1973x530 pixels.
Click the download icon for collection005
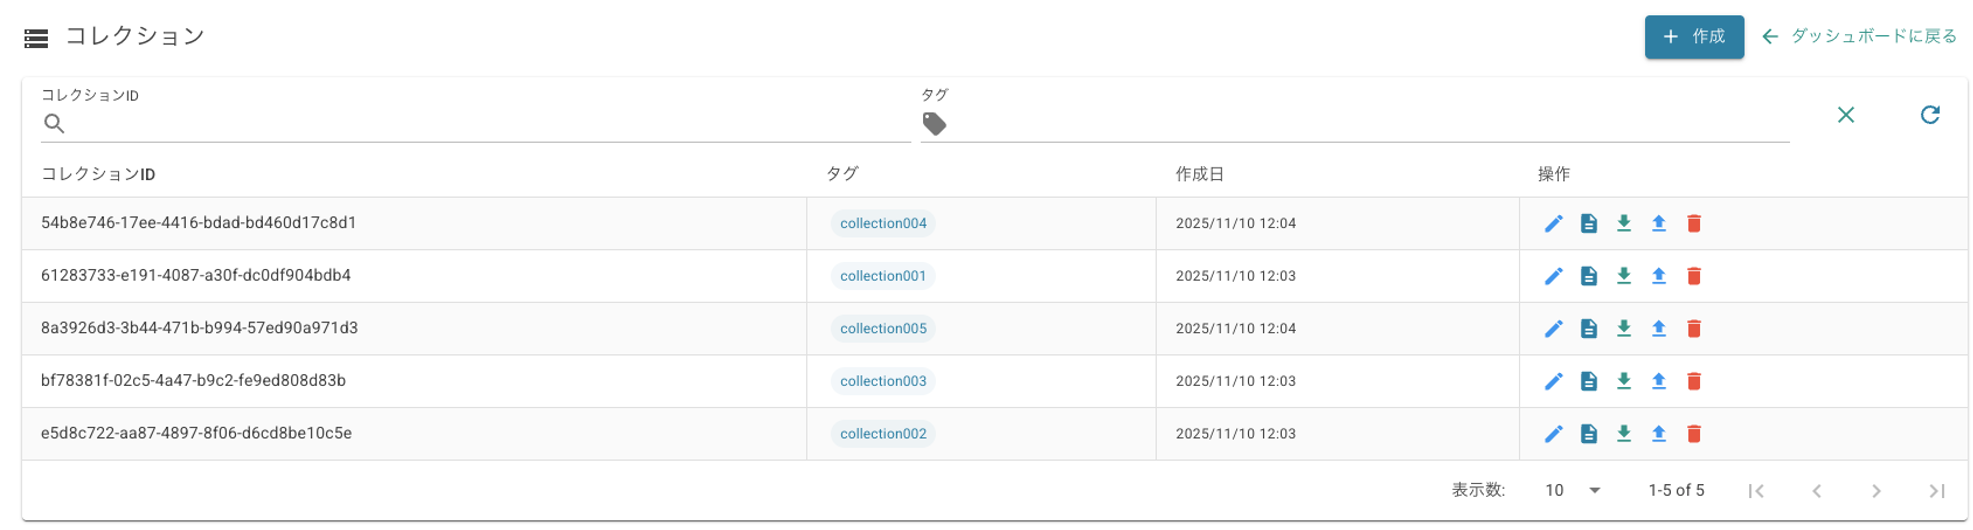coord(1623,328)
